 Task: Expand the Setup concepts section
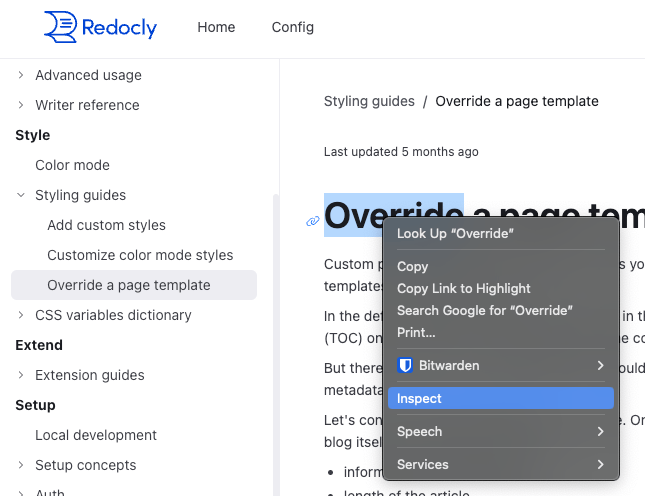tap(21, 465)
